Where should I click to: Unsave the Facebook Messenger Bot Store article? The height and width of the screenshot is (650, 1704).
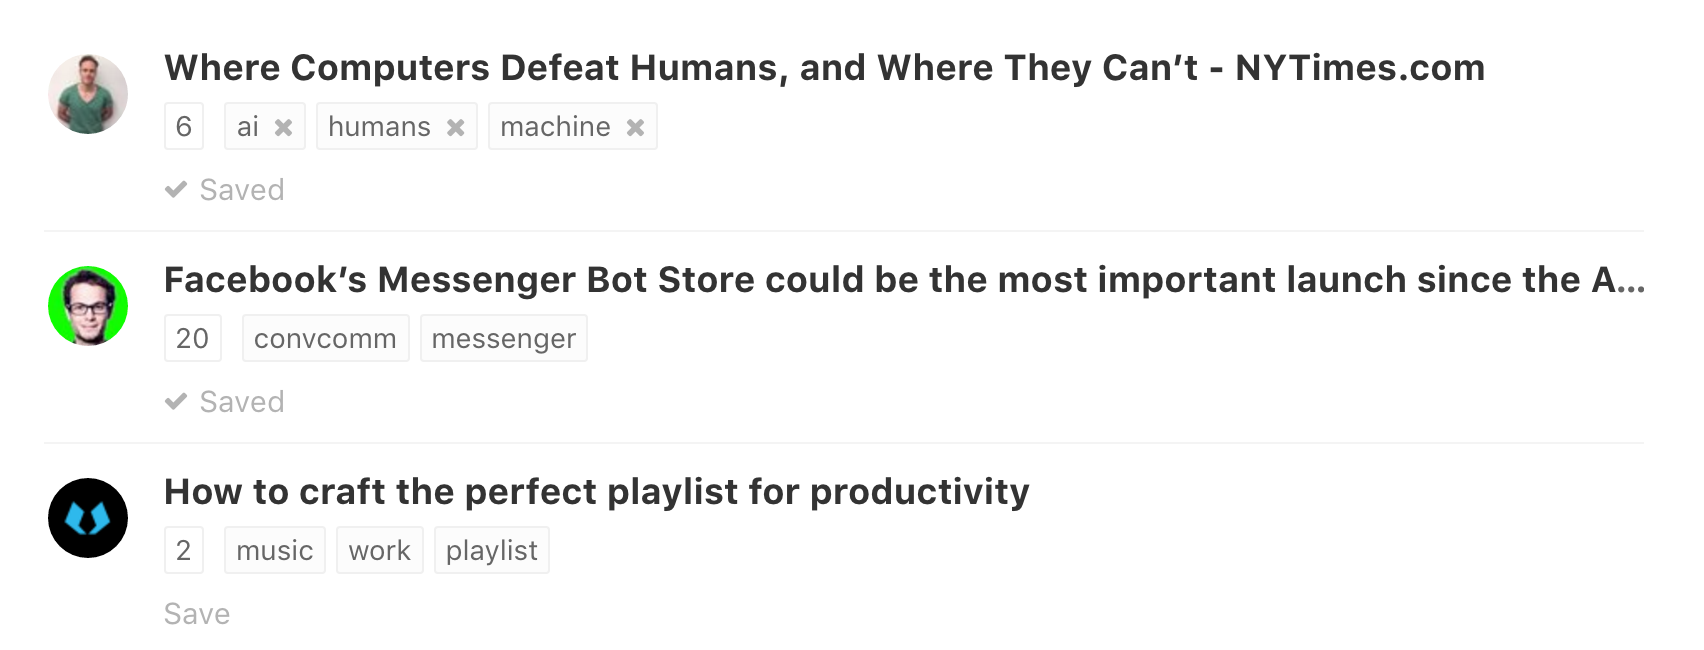[225, 402]
